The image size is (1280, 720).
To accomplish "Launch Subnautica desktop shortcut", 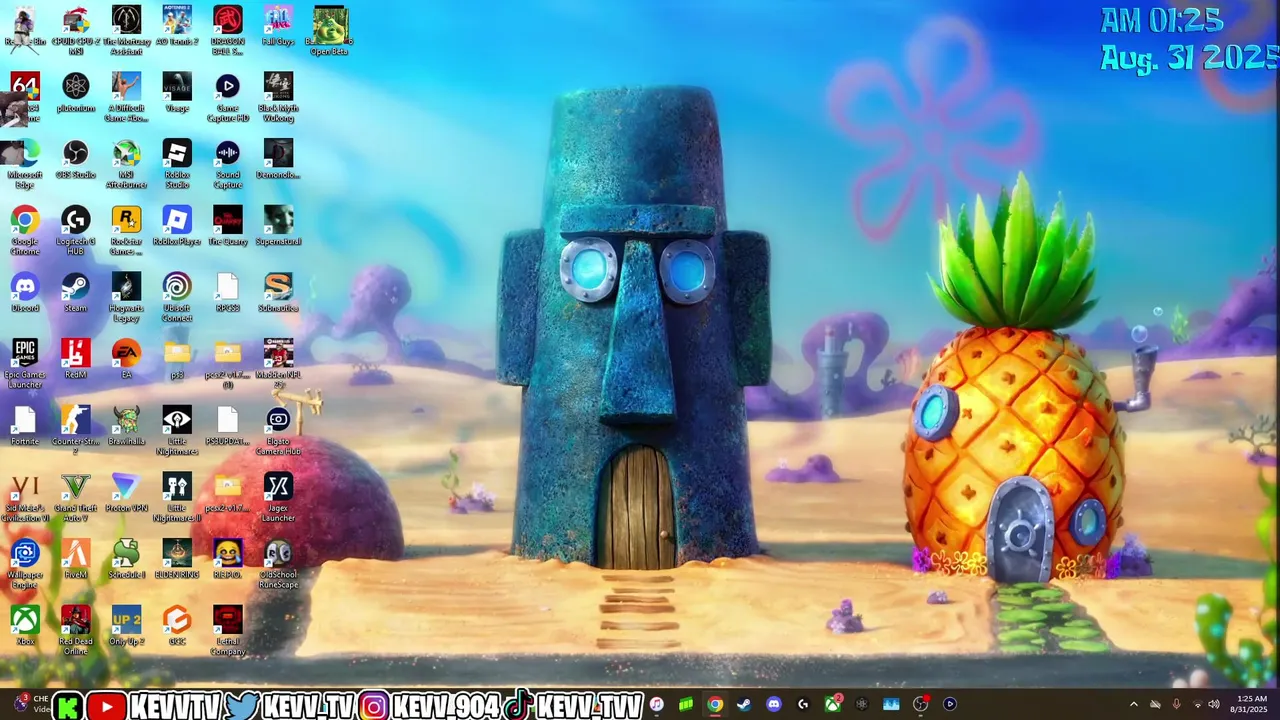I will [x=278, y=293].
